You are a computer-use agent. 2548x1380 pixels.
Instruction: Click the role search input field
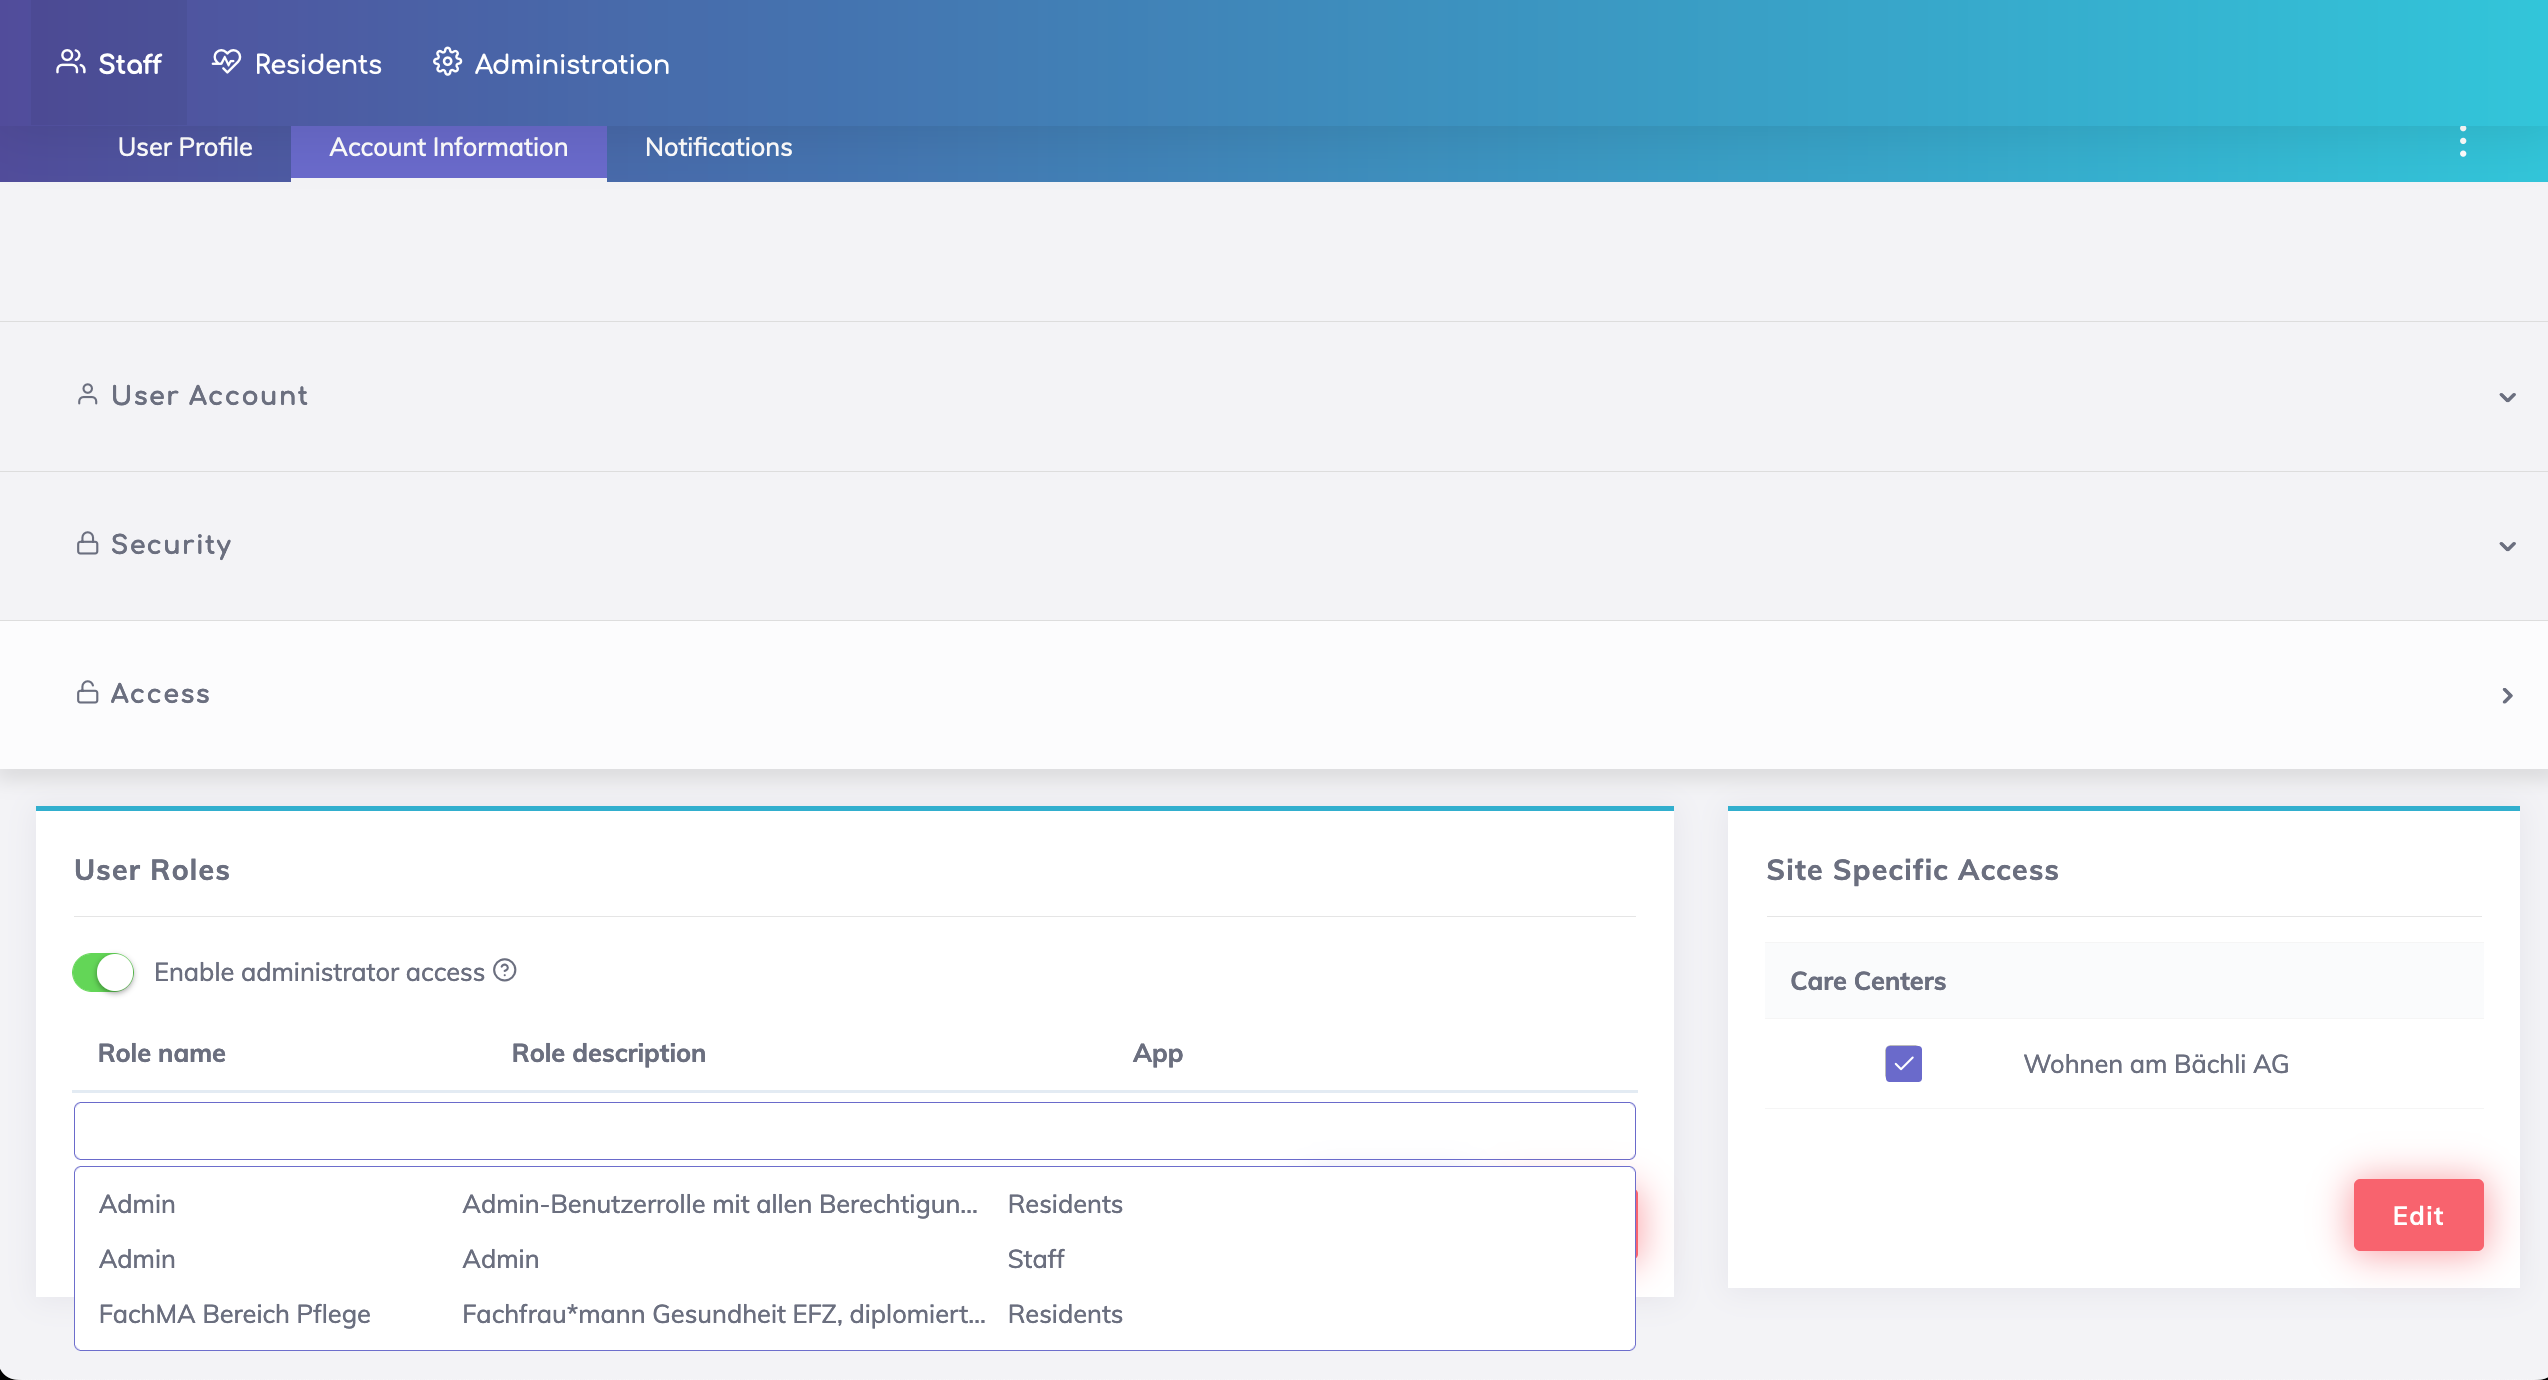pos(854,1131)
